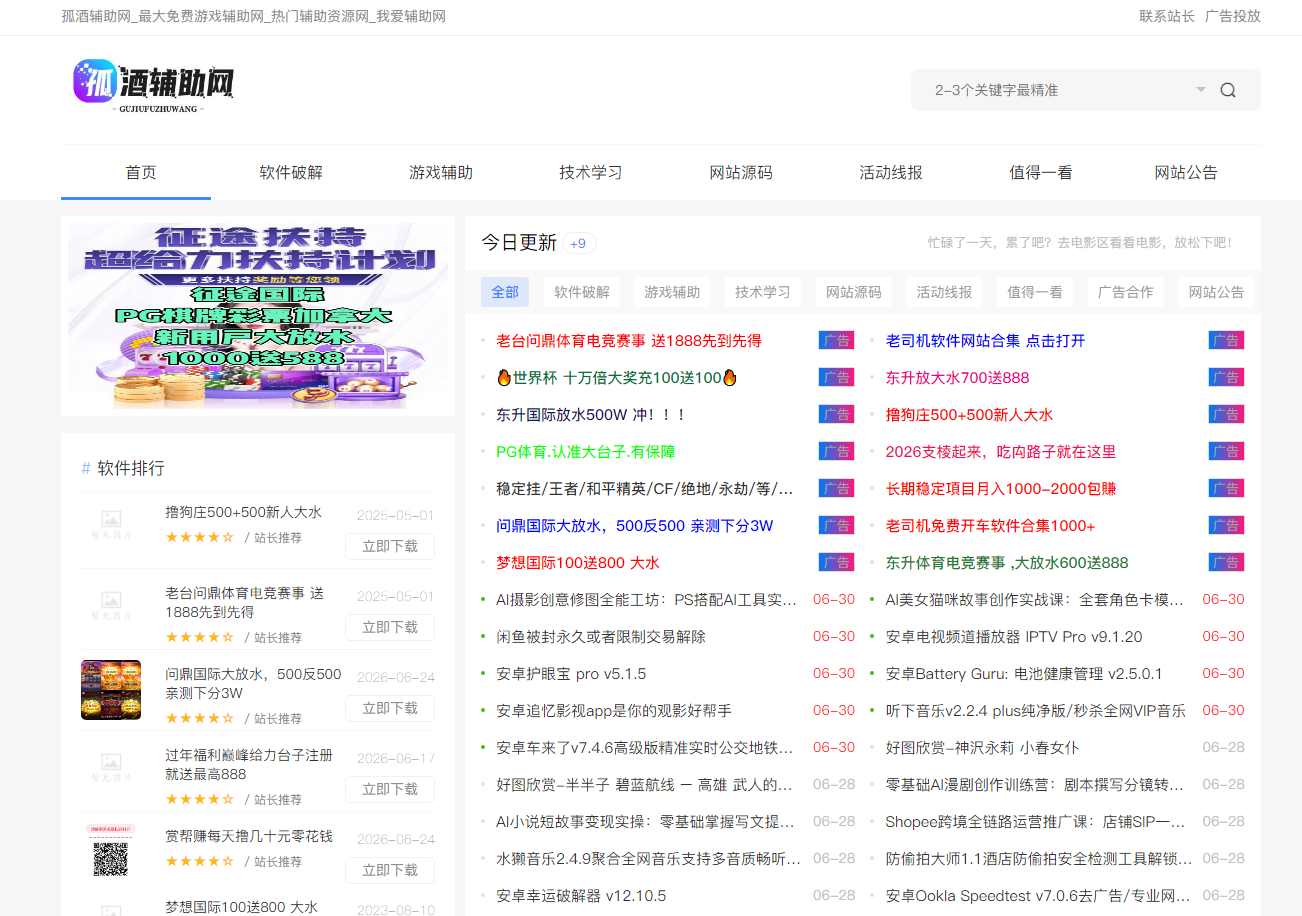Select the 活动线报 filter tab under 今日更新

(x=944, y=292)
